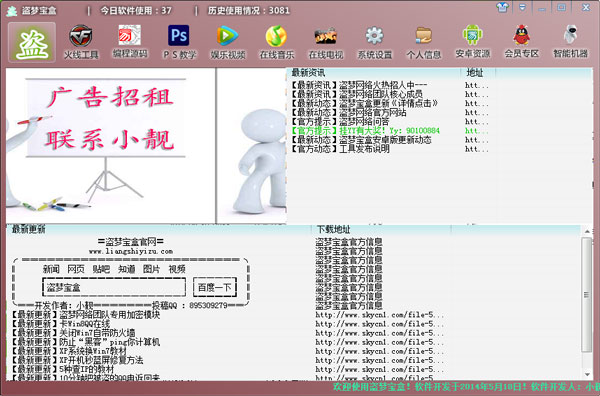
Task: Click the 盗梦宝盒 app logo in title bar
Action: click(x=11, y=10)
